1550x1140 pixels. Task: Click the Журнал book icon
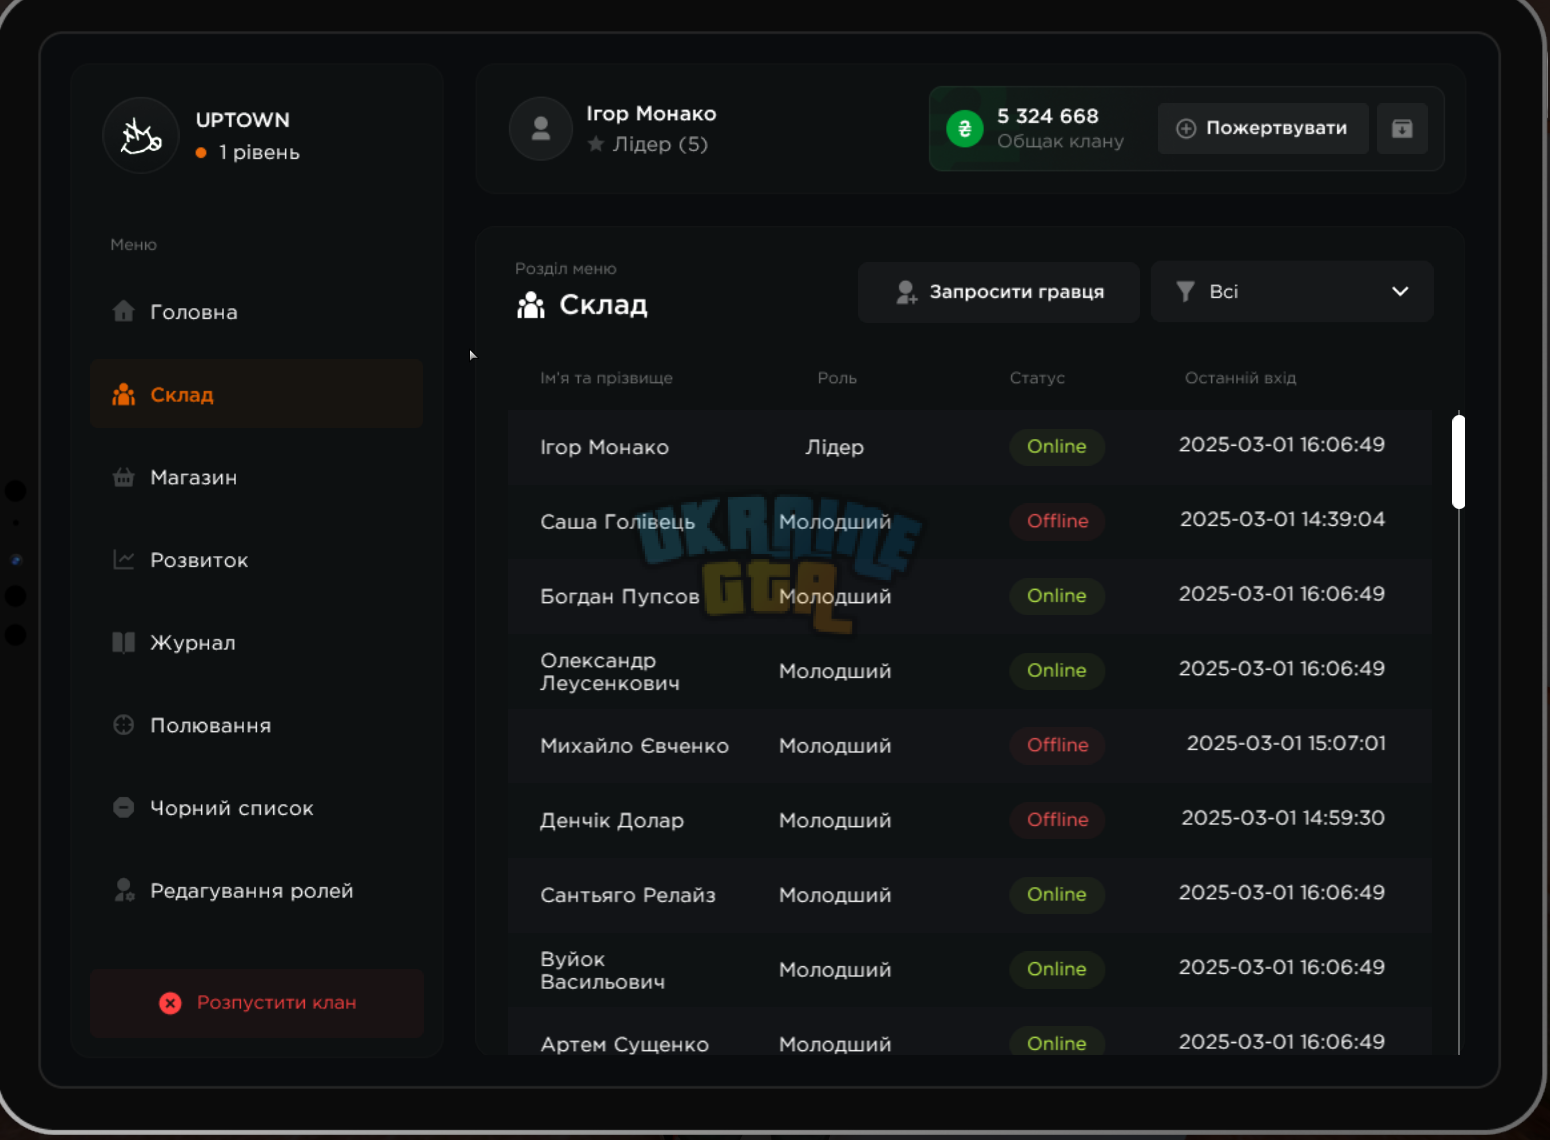(x=124, y=642)
